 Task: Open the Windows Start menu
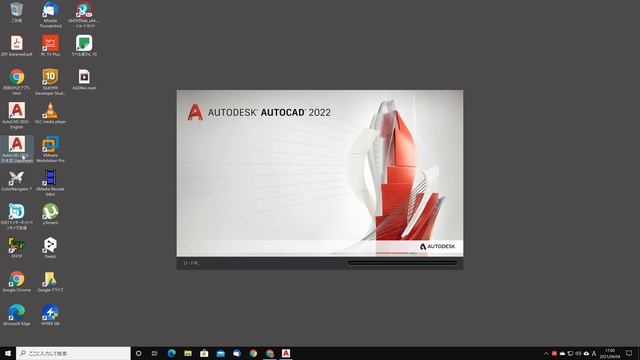pos(8,353)
